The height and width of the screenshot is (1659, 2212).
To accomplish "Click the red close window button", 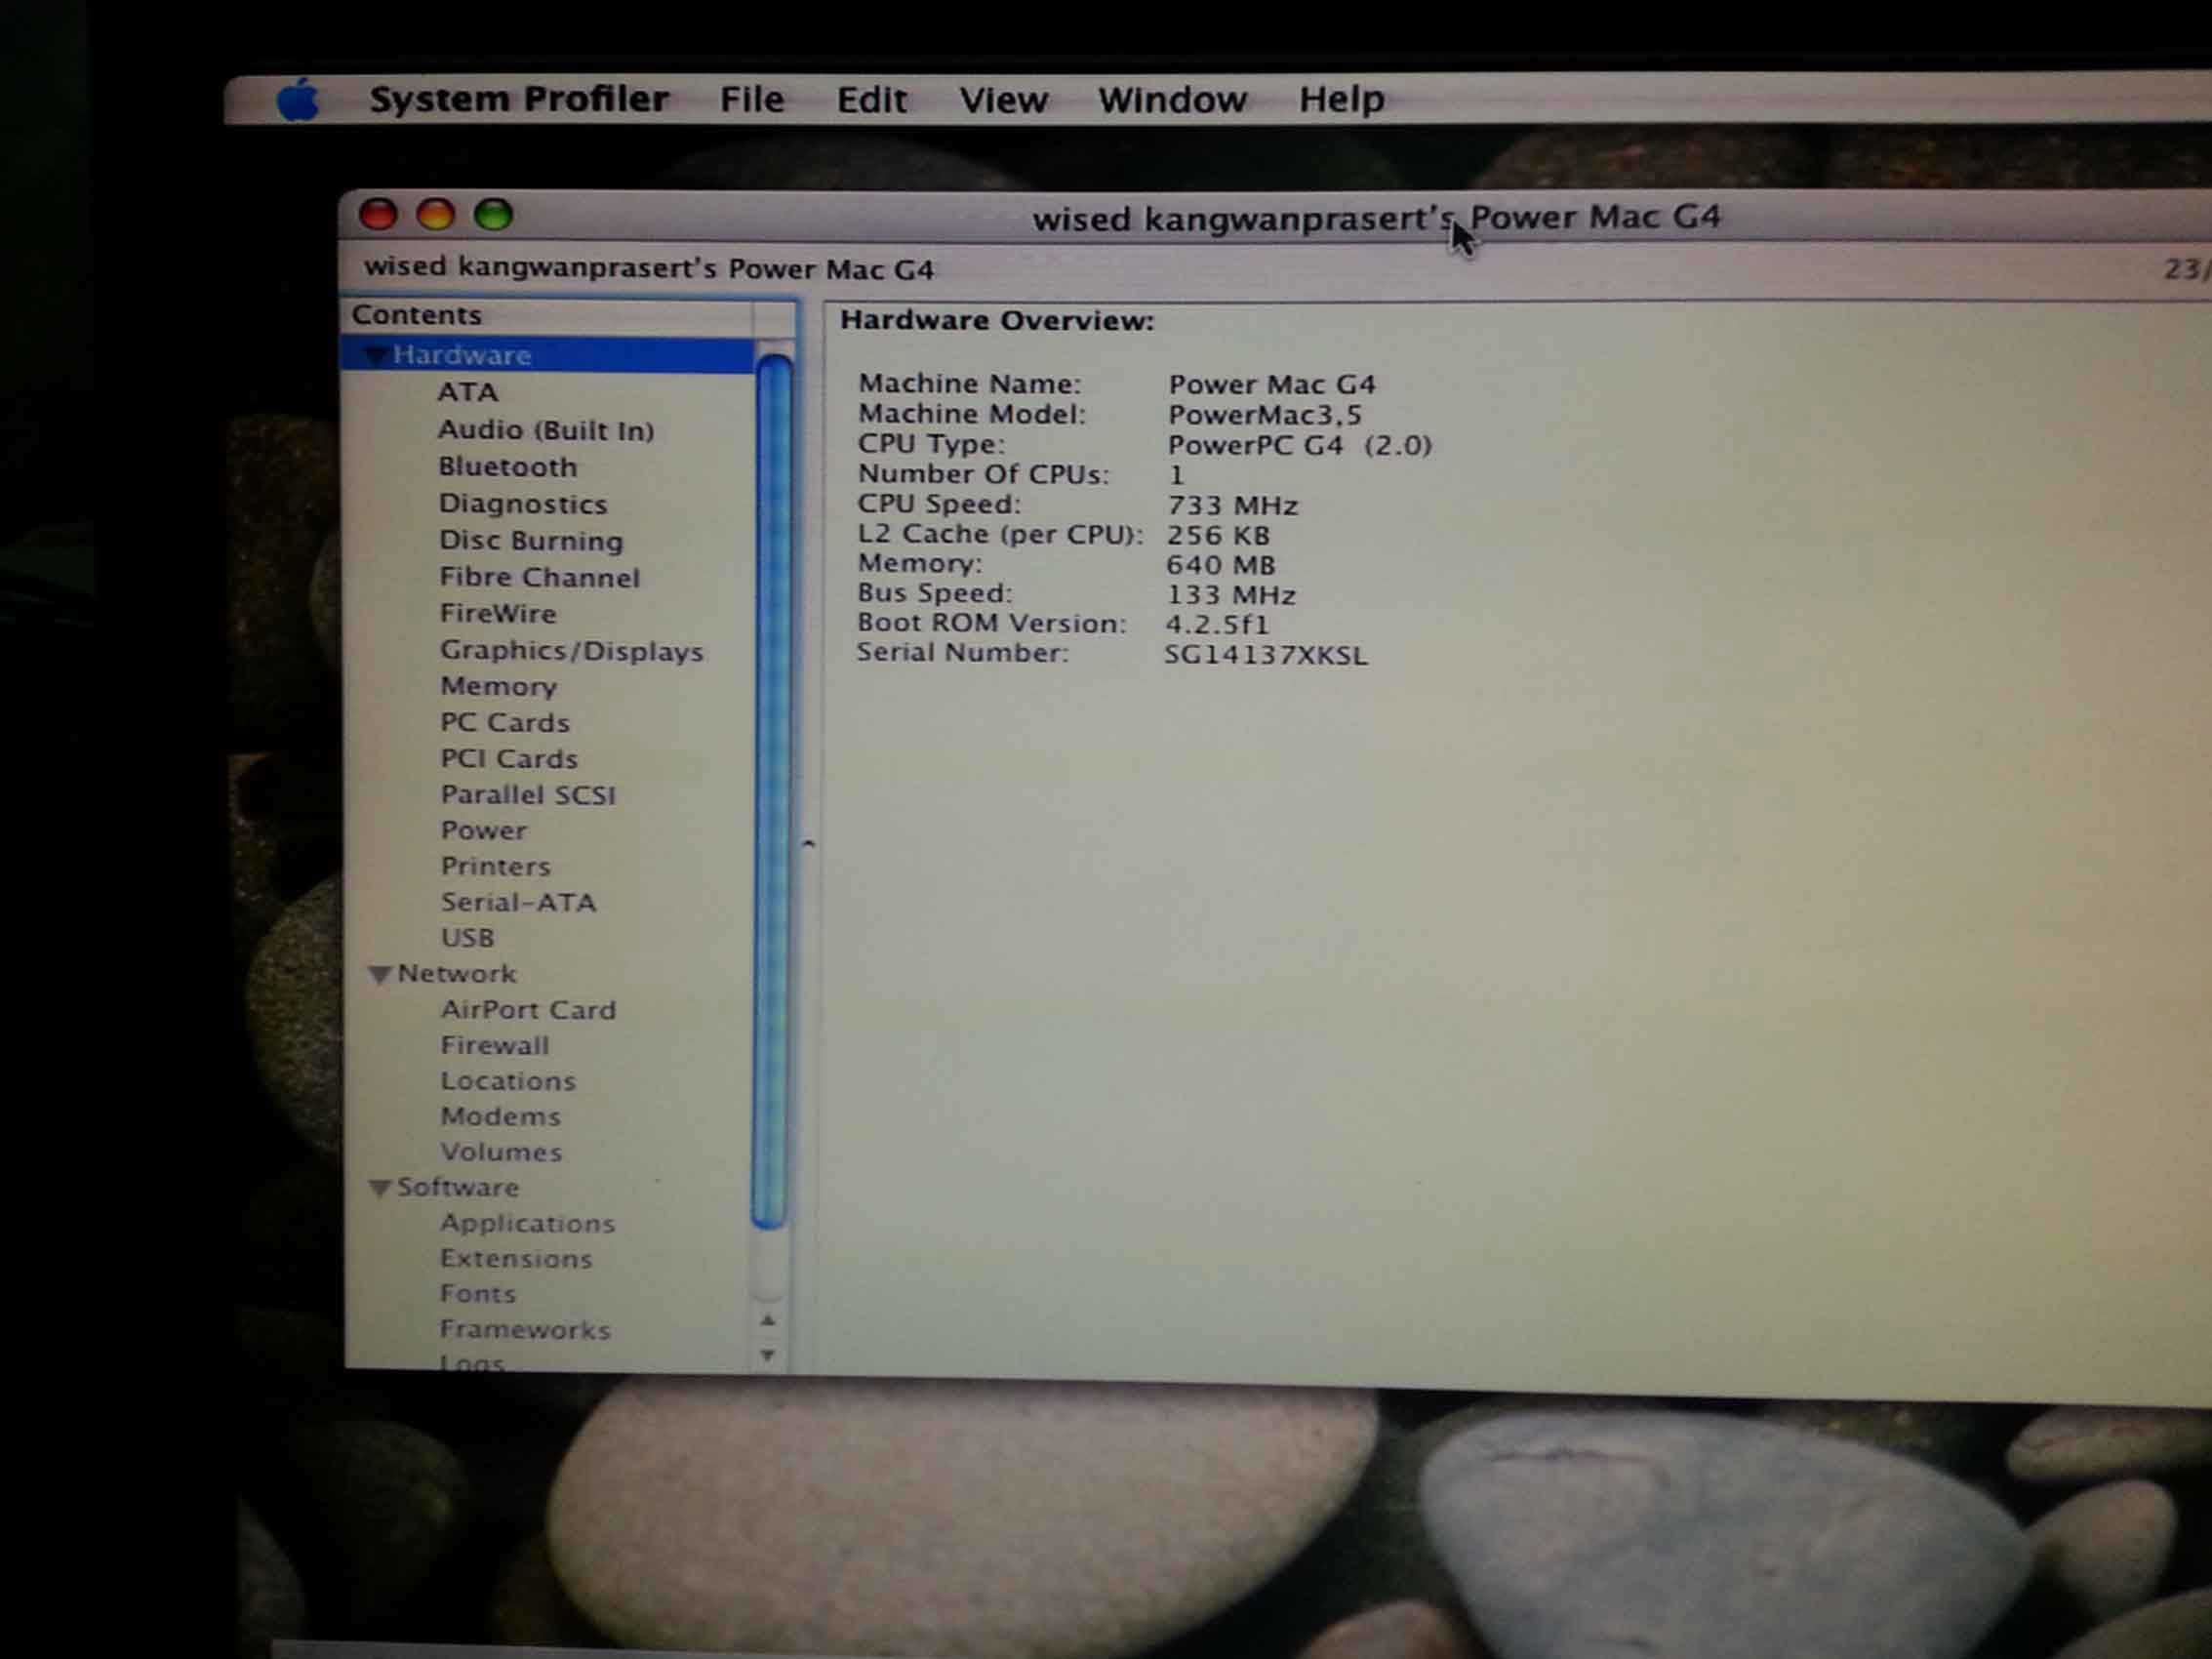I will point(378,214).
